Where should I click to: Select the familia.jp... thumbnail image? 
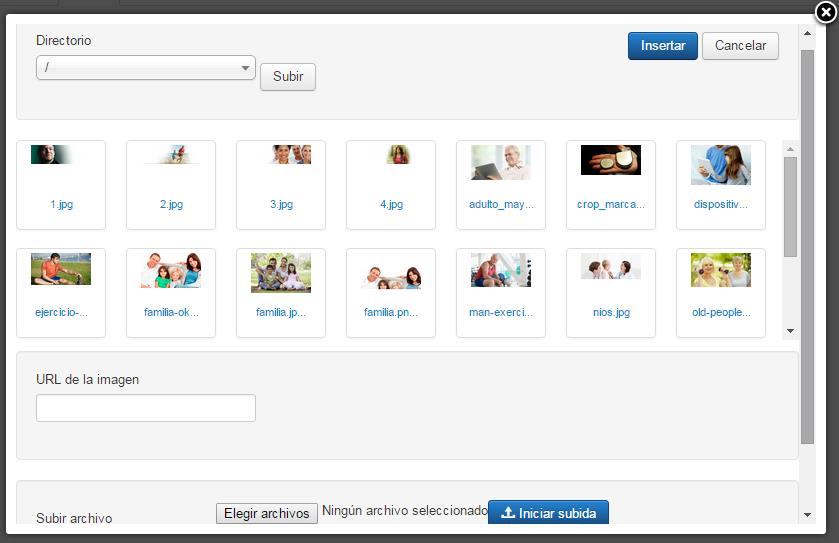[281, 273]
